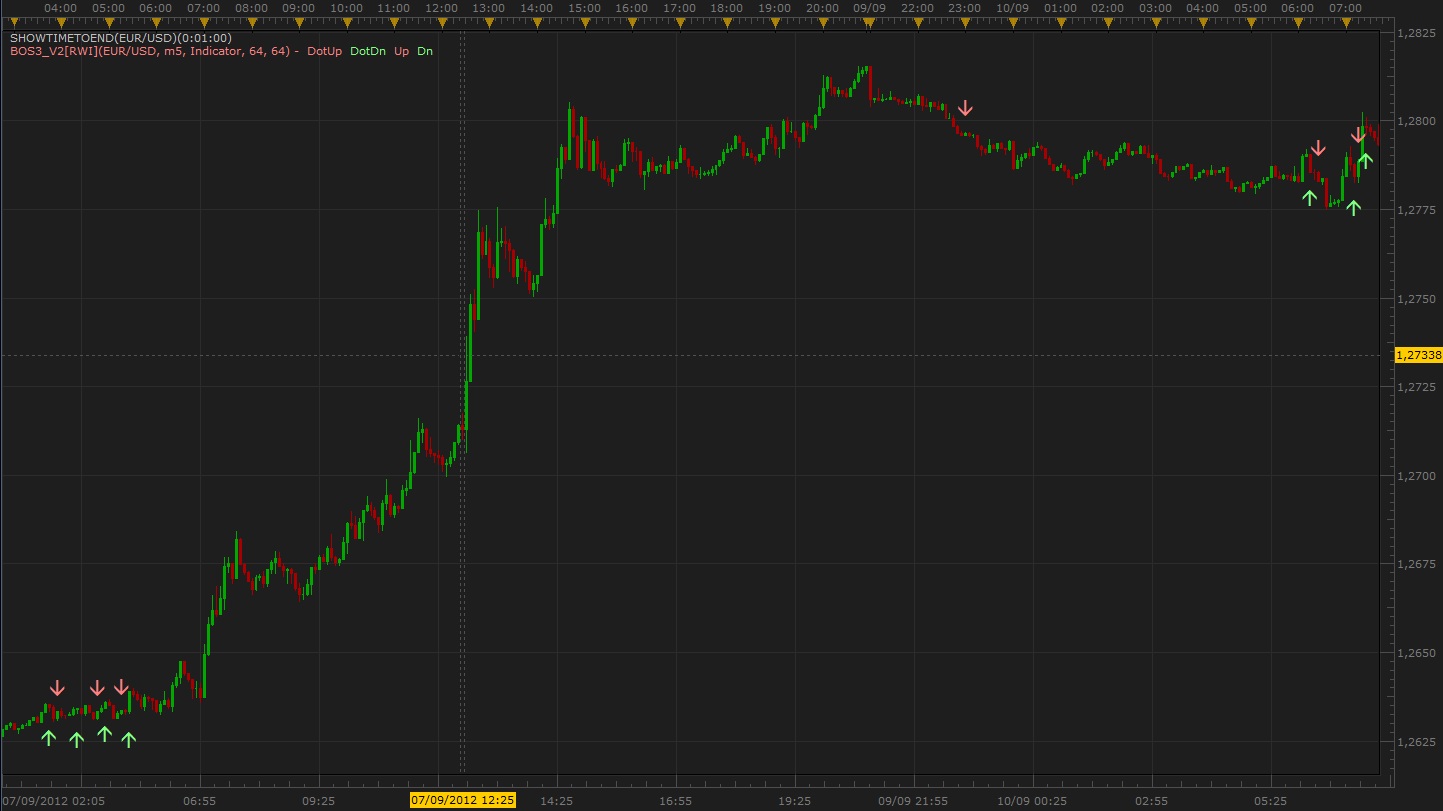This screenshot has width=1443, height=811.
Task: Click the pink down arrow signal near 23:00
Action: click(x=965, y=108)
